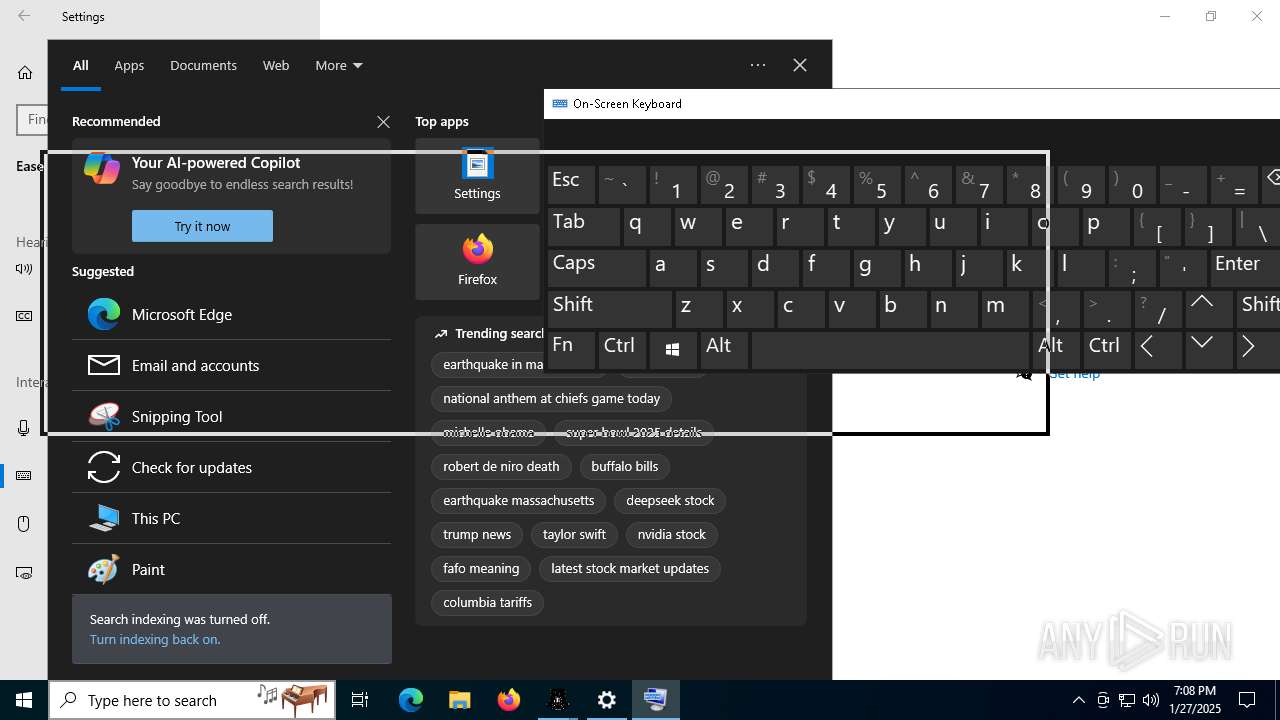The height and width of the screenshot is (720, 1280).
Task: Open search options ellipsis menu
Action: [758, 65]
